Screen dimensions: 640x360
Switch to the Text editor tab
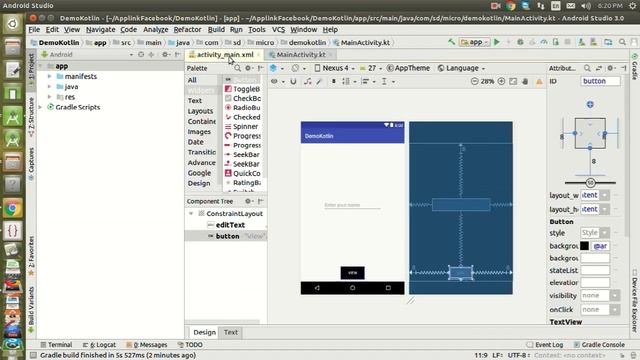coord(231,332)
